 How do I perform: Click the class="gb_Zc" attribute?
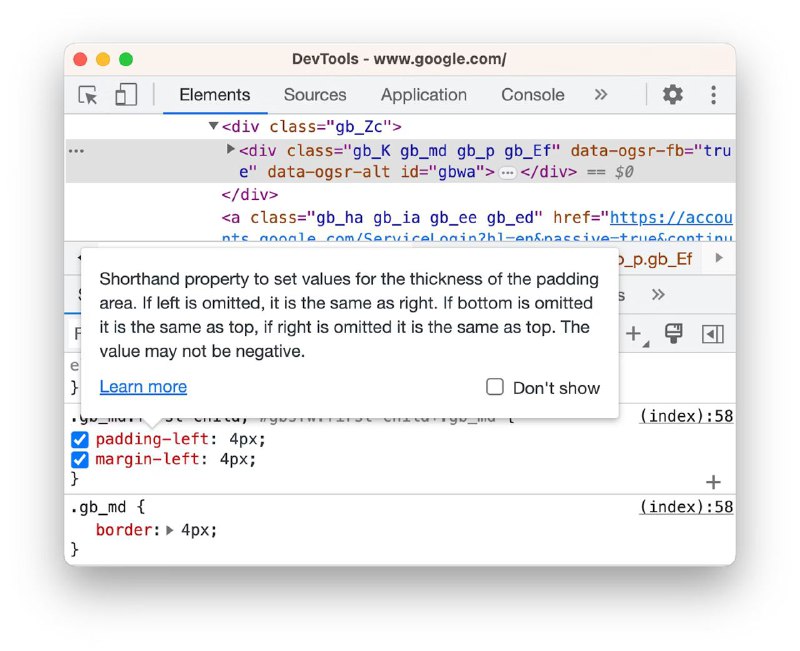tap(330, 127)
